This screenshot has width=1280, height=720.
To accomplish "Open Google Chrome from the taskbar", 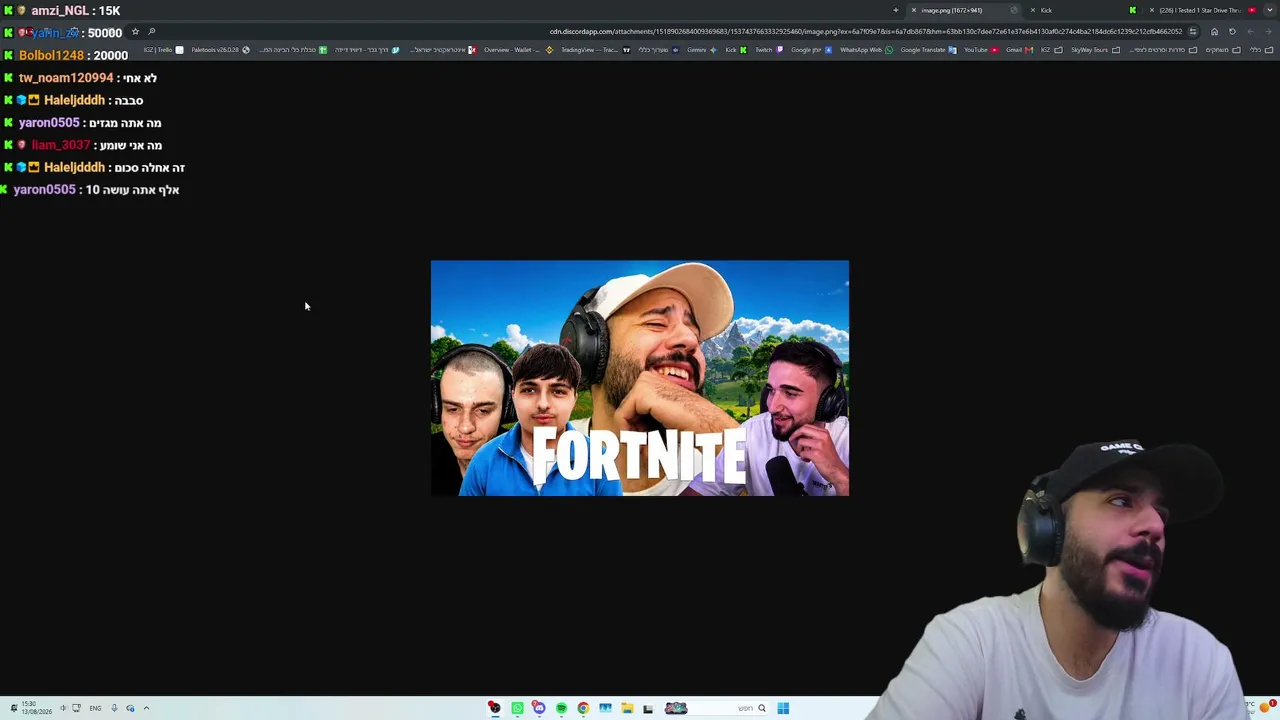I will pyautogui.click(x=583, y=708).
